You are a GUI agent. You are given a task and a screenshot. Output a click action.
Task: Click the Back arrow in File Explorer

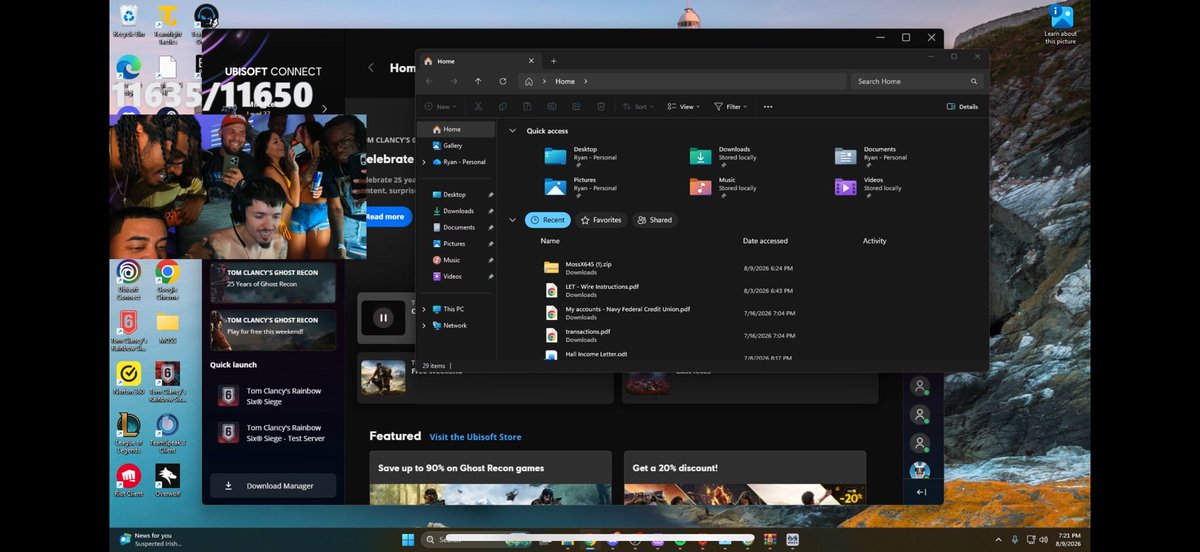[429, 81]
